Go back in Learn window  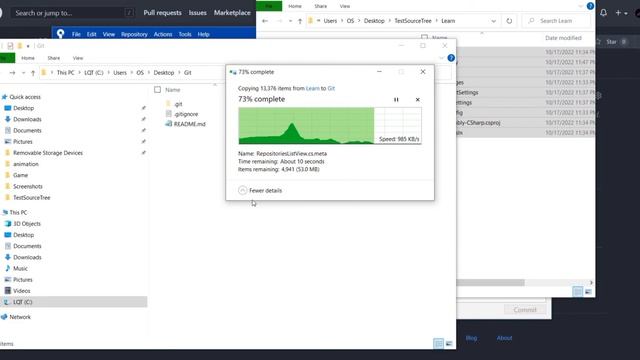(265, 21)
